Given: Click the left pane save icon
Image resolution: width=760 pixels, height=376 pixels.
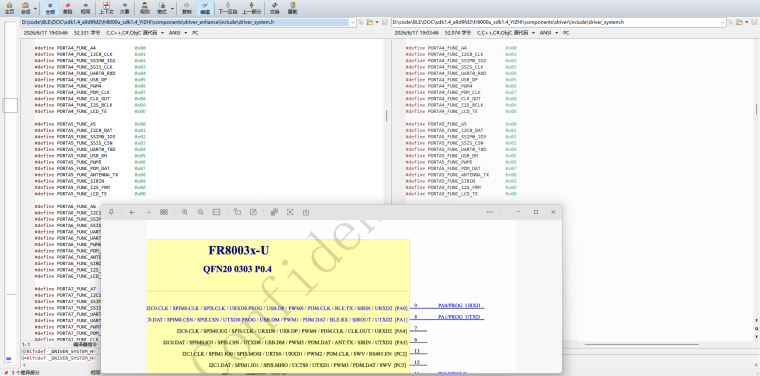Looking at the screenshot, I should [x=385, y=22].
